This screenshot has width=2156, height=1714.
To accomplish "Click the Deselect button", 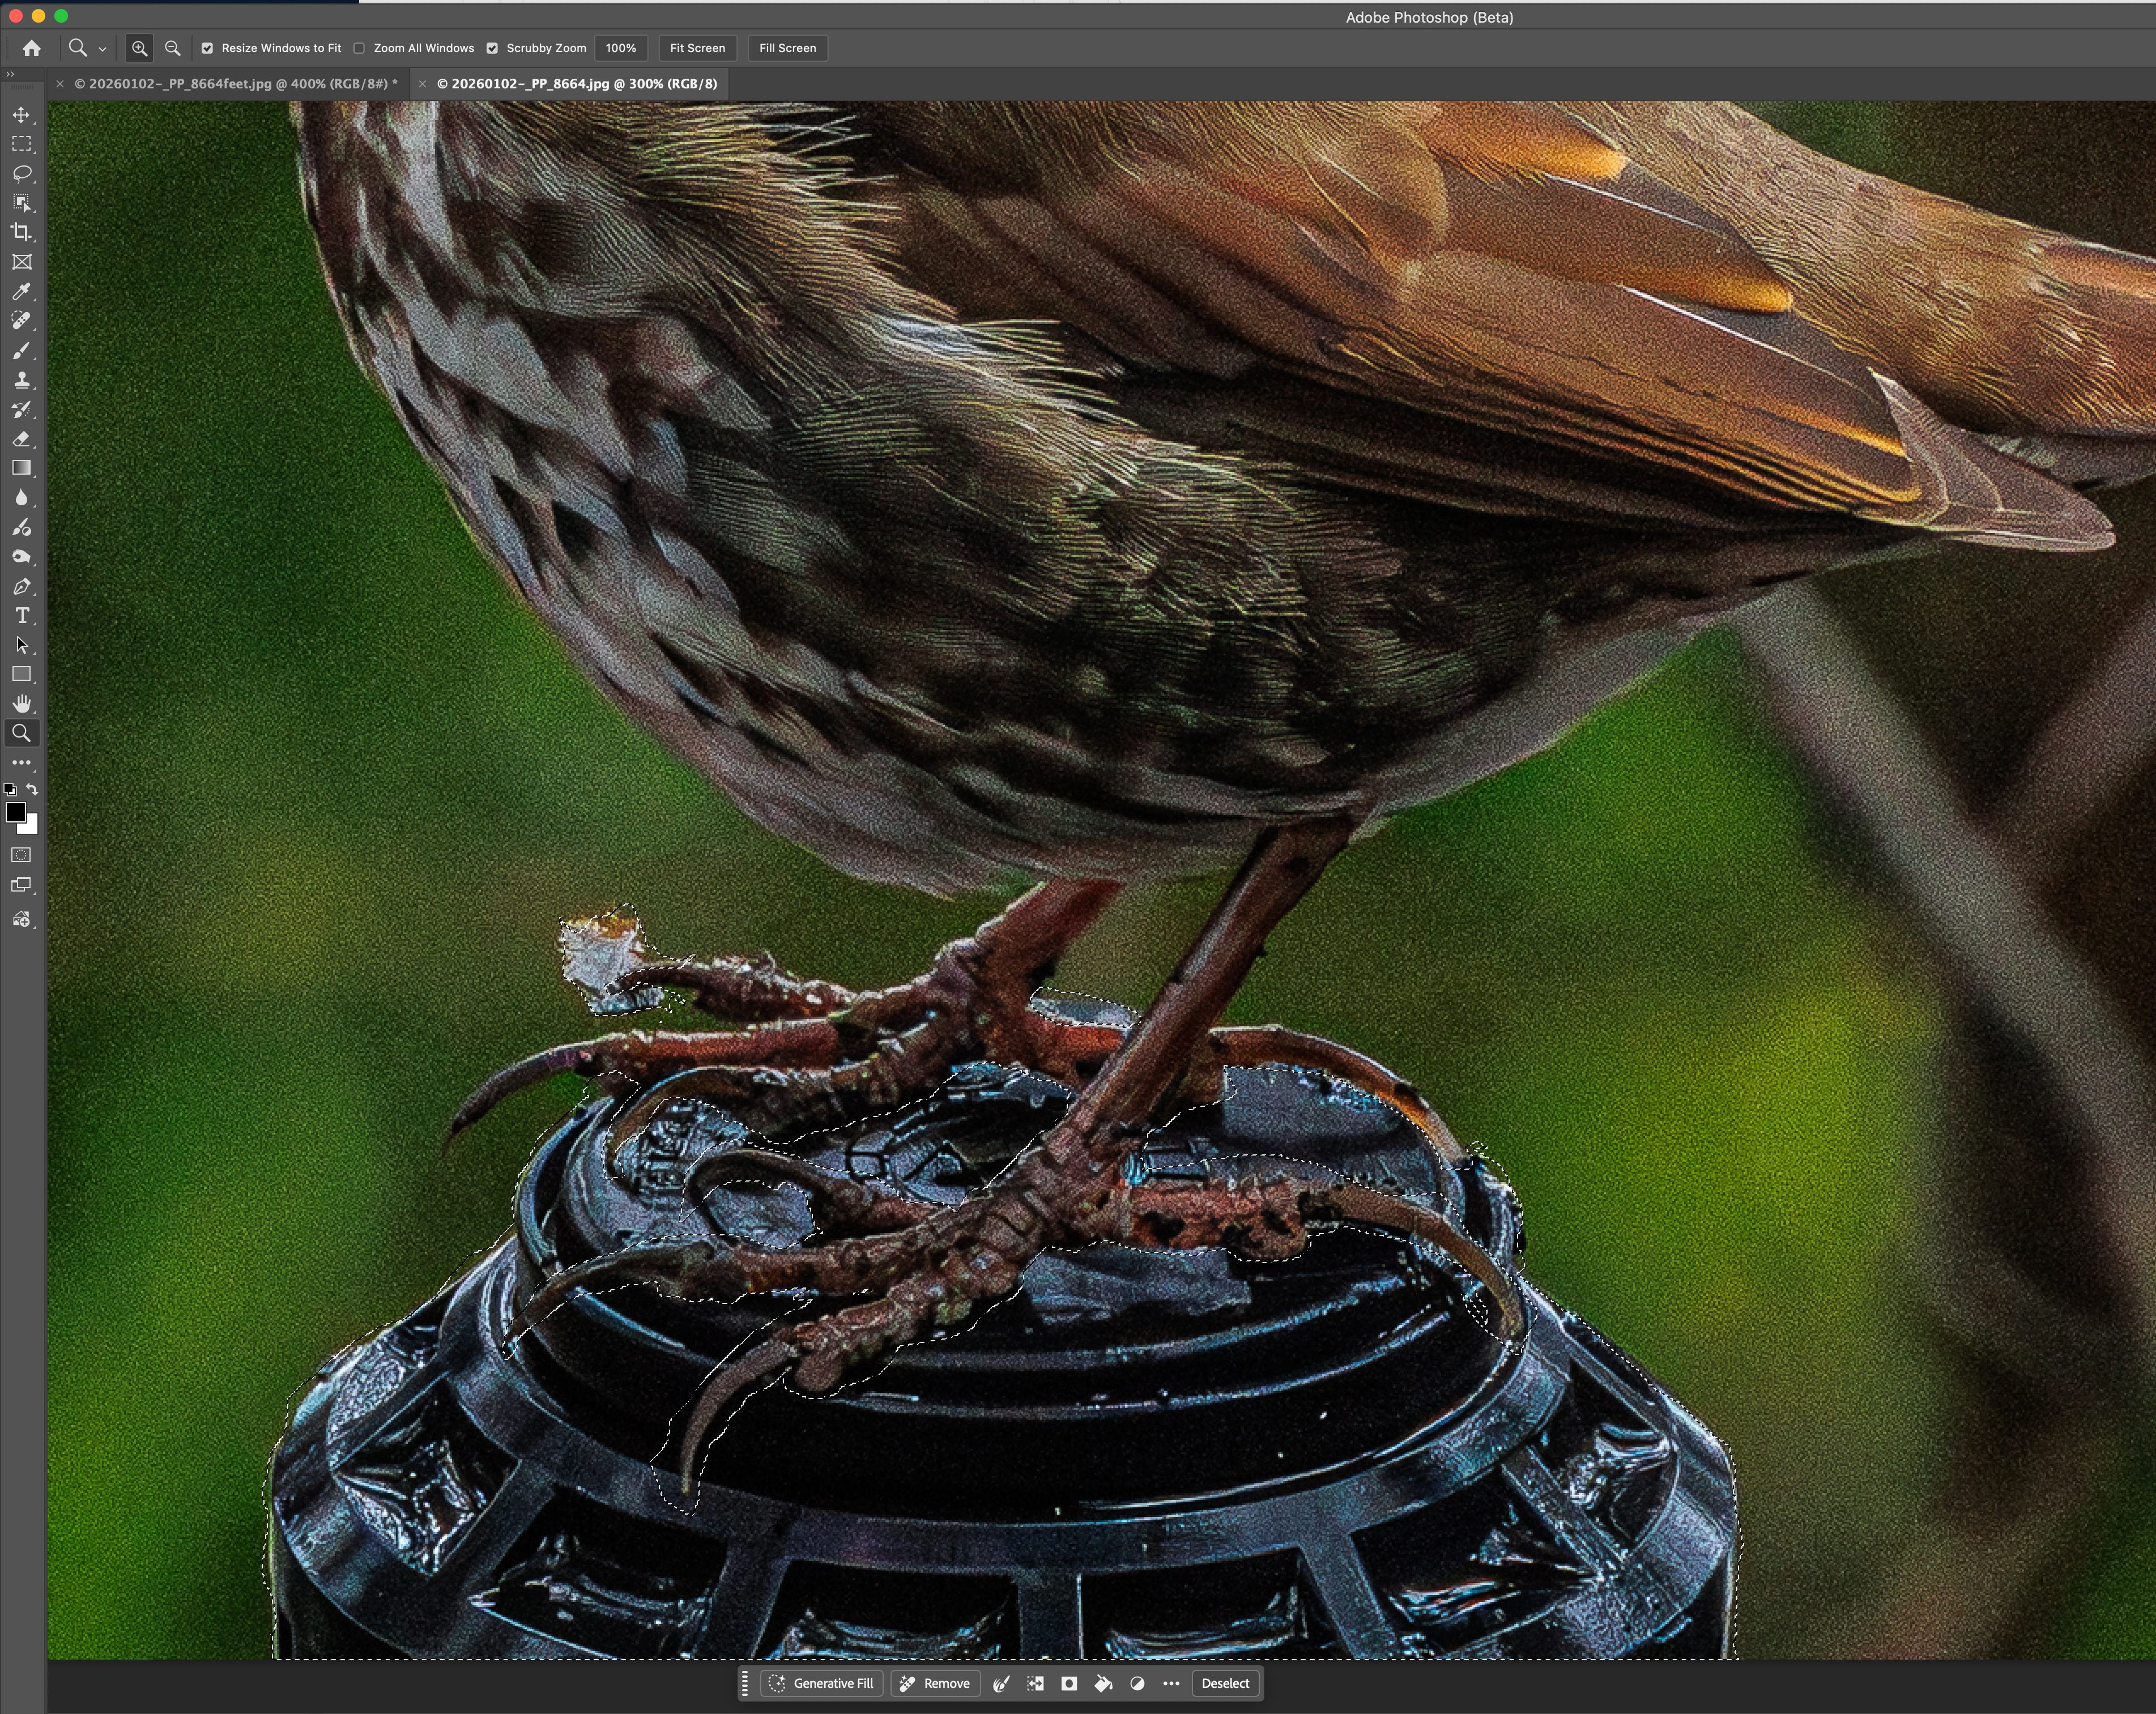I will click(x=1225, y=1683).
